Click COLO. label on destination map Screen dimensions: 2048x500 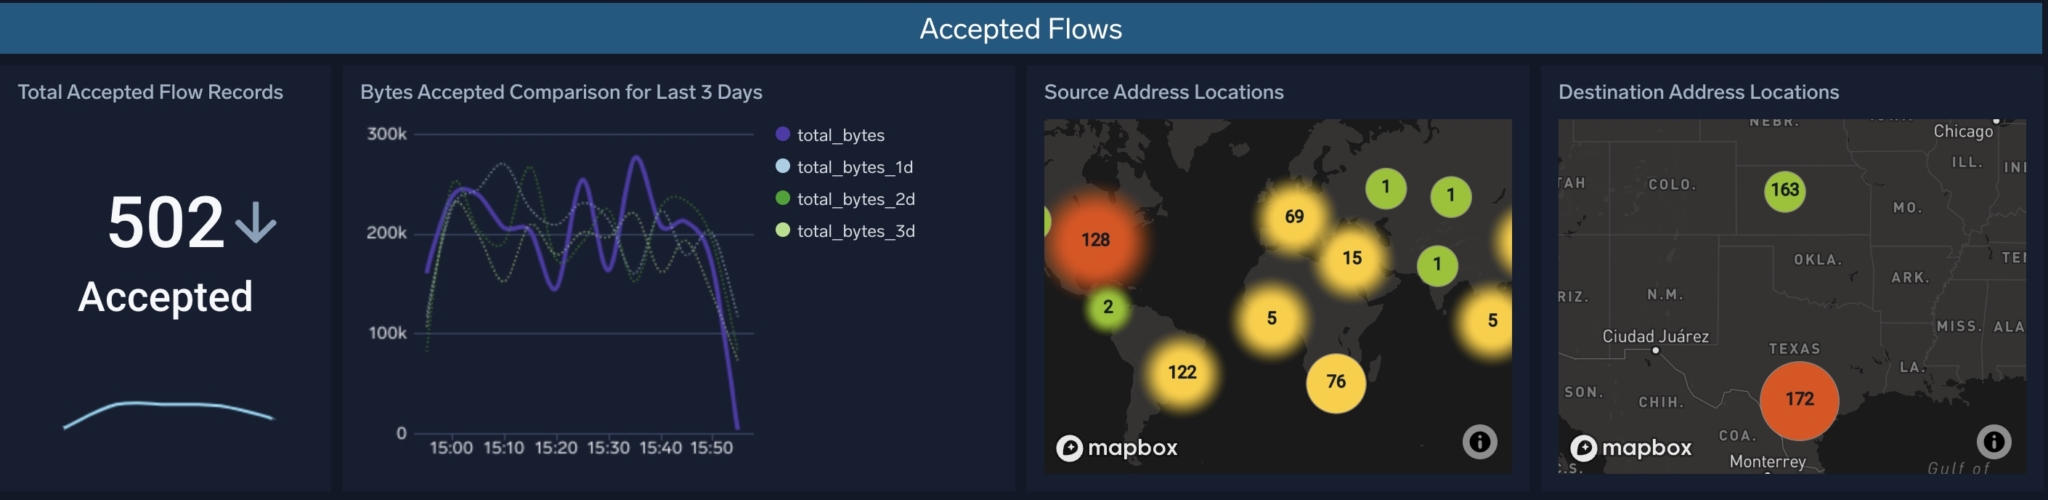pos(1672,185)
